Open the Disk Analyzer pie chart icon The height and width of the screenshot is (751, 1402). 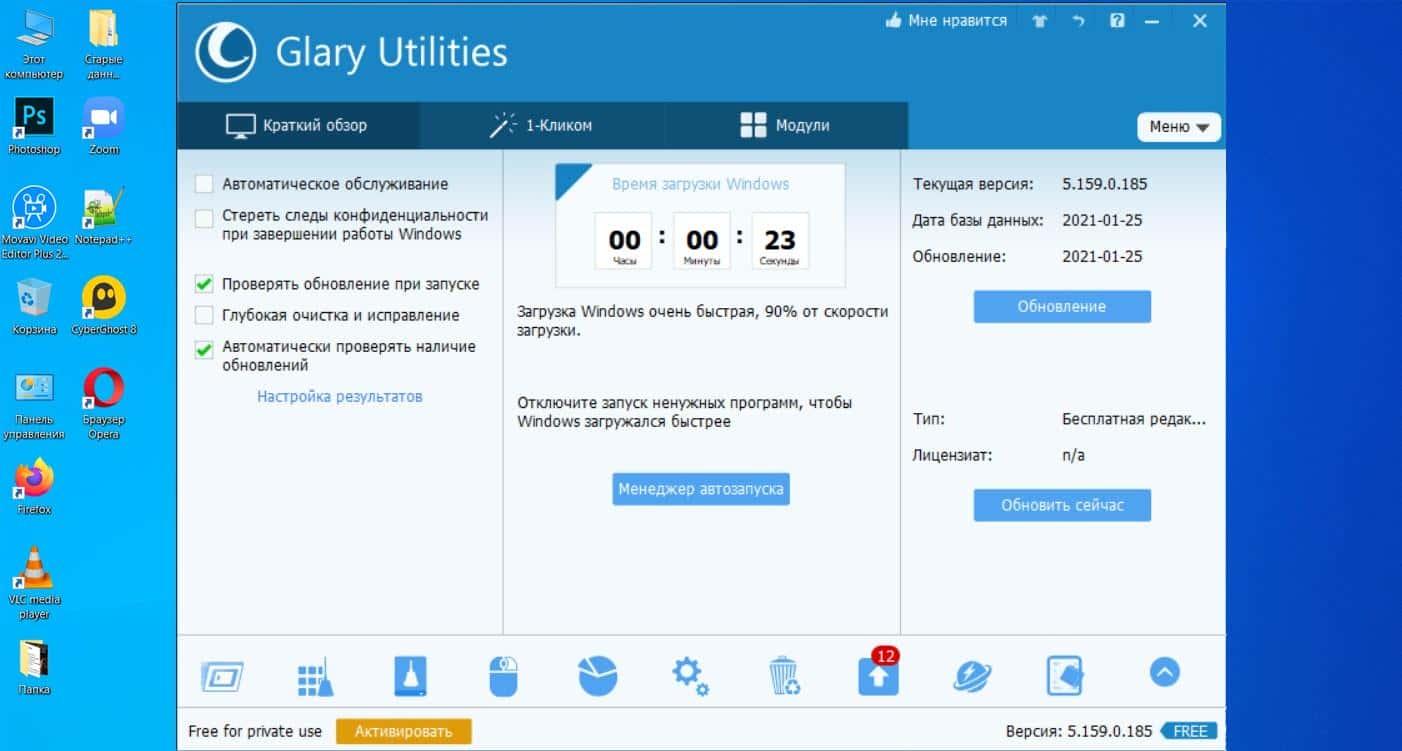[x=597, y=677]
